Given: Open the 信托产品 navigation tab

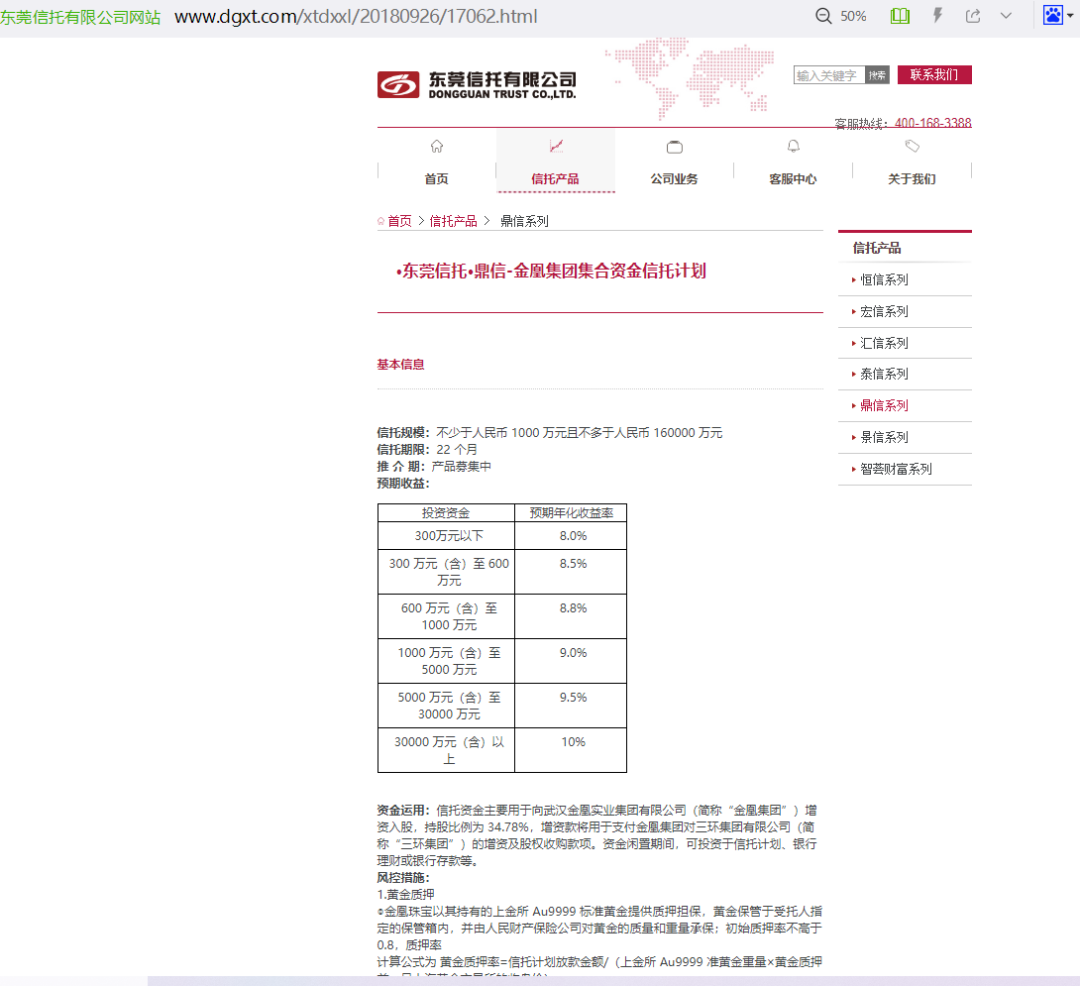Looking at the screenshot, I should (x=555, y=179).
